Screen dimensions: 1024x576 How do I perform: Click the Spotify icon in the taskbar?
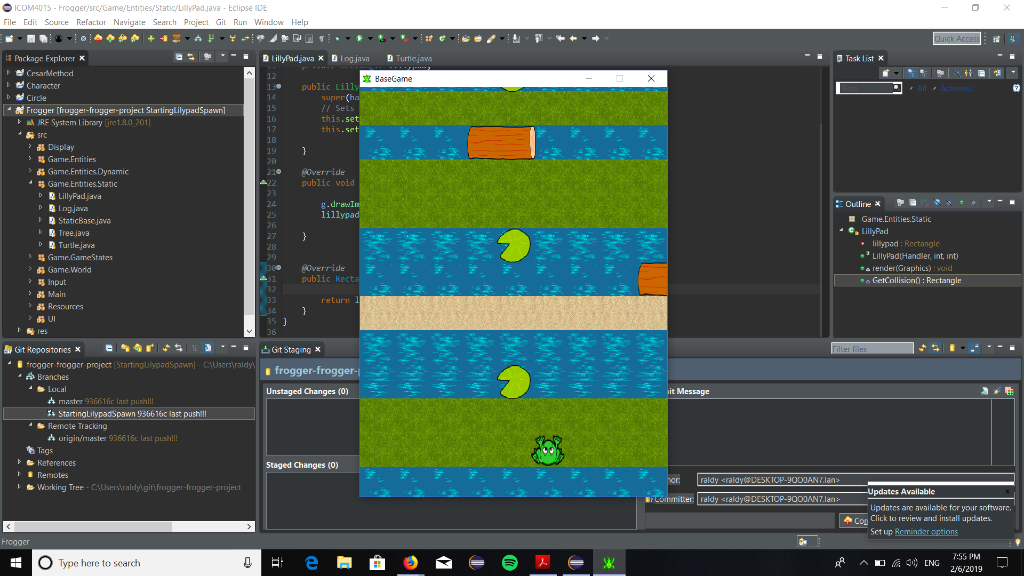pos(509,562)
